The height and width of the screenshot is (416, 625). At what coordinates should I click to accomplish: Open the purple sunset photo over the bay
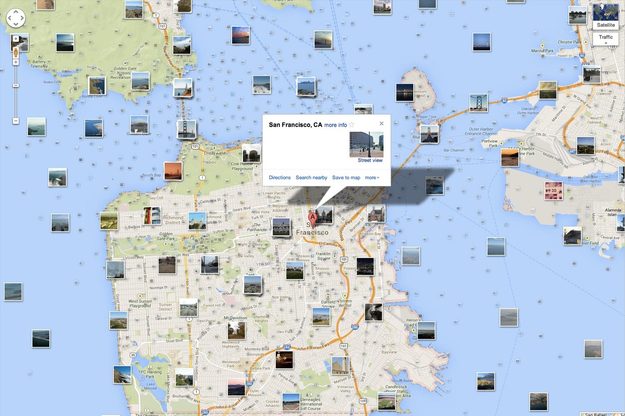[241, 35]
